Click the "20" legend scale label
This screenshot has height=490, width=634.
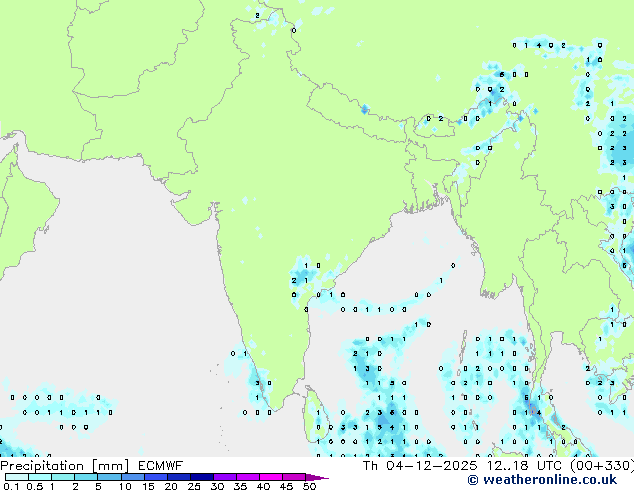pyautogui.click(x=171, y=486)
